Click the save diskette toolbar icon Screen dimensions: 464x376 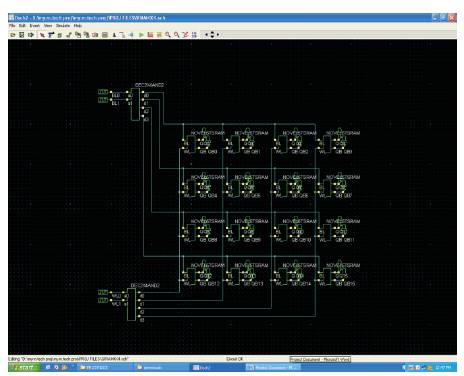[x=22, y=35]
